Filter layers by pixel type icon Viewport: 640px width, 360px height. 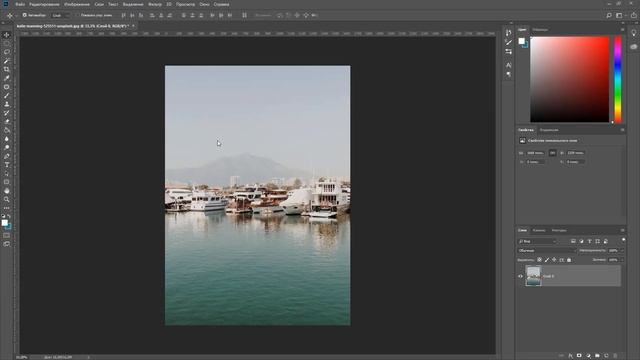pos(573,241)
